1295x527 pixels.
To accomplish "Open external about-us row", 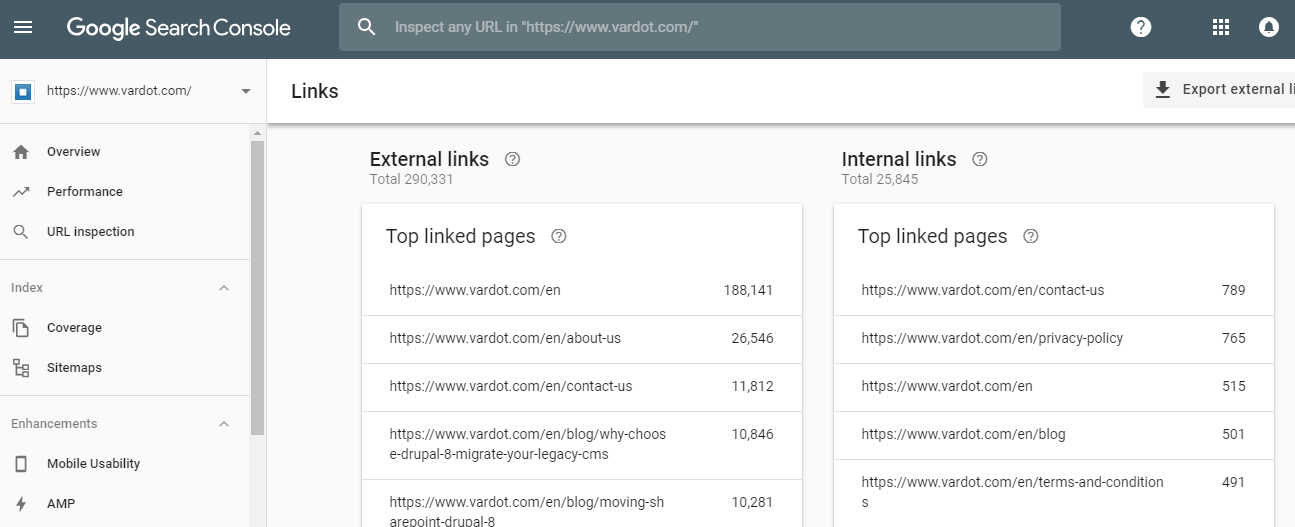I will point(582,339).
